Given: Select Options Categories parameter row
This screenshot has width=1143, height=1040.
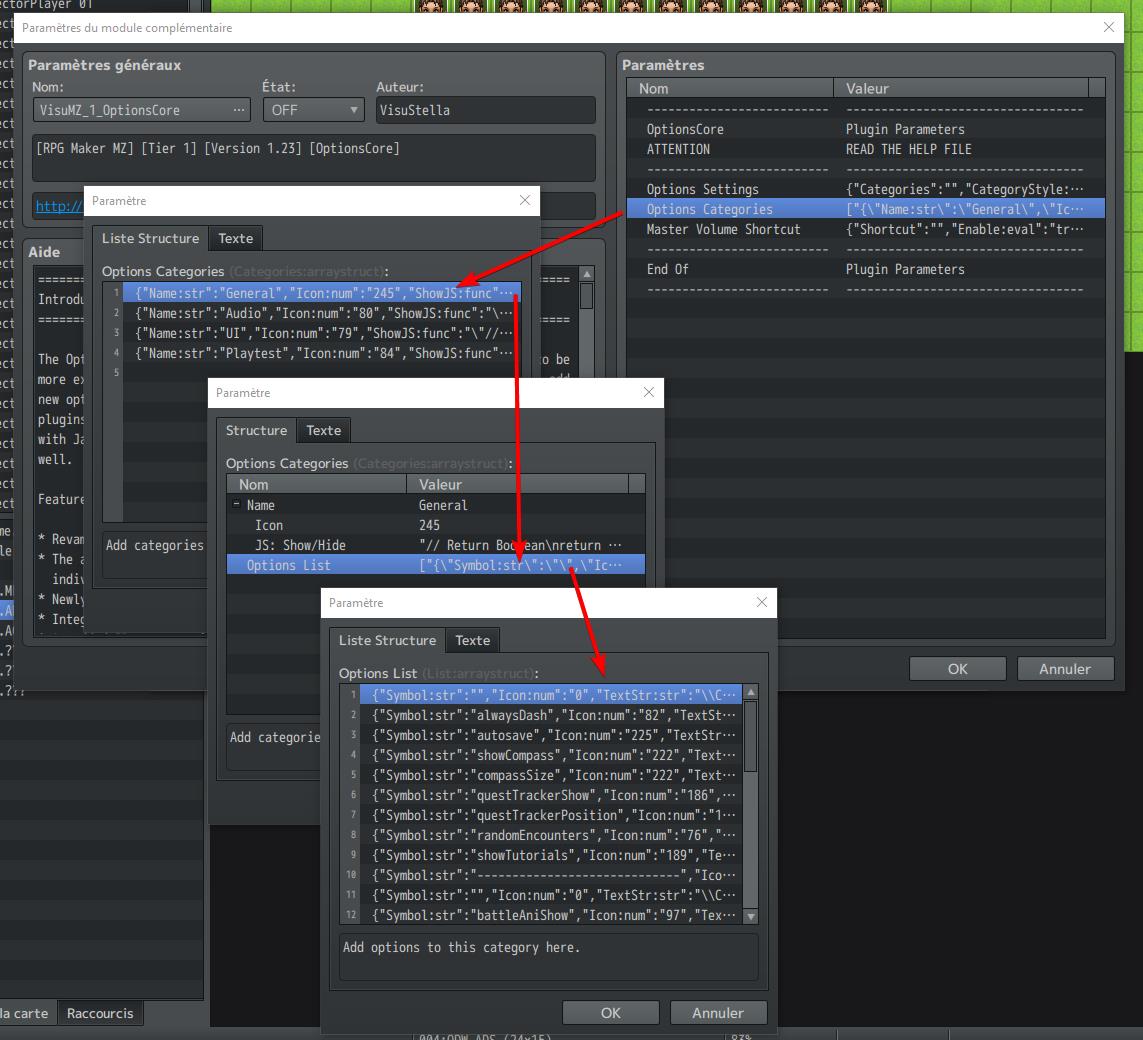Looking at the screenshot, I should pyautogui.click(x=865, y=209).
